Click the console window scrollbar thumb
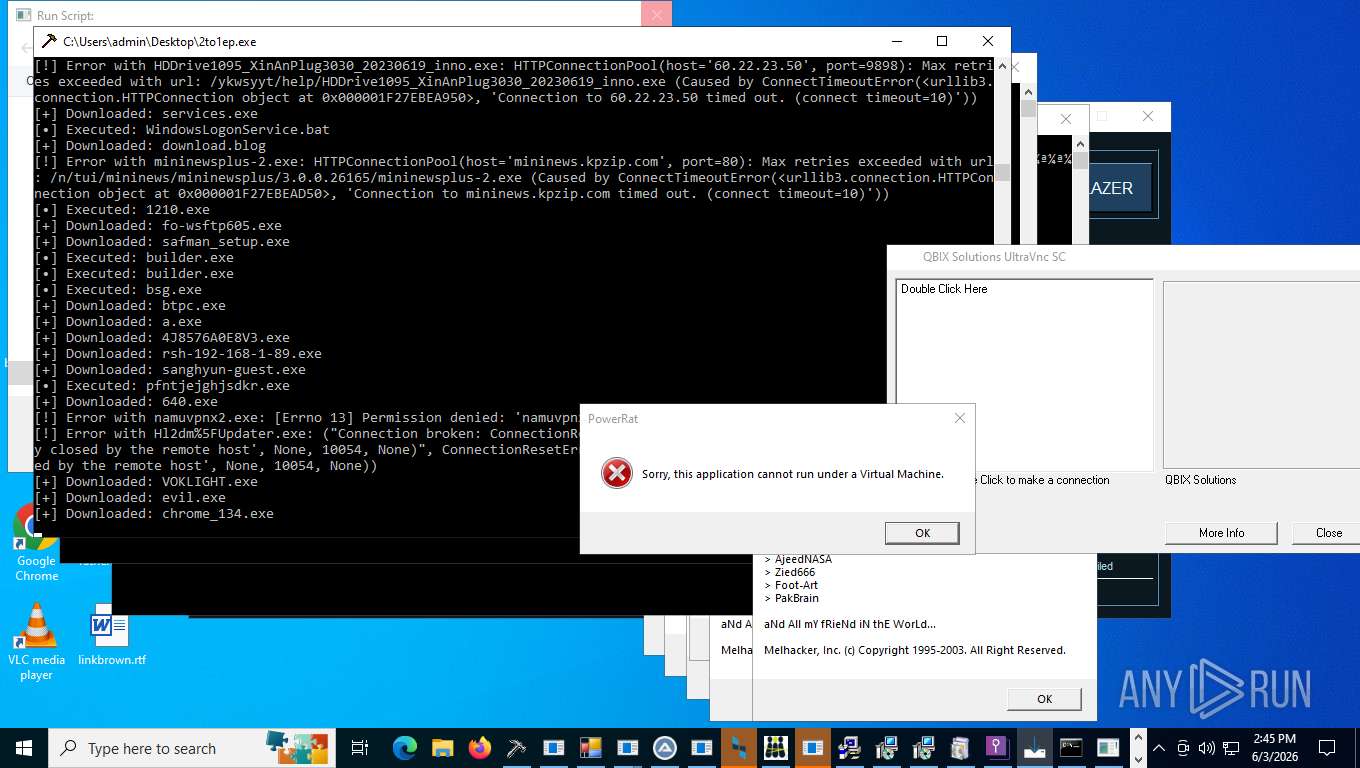Screen dimensions: 1360x768 tap(1002, 173)
